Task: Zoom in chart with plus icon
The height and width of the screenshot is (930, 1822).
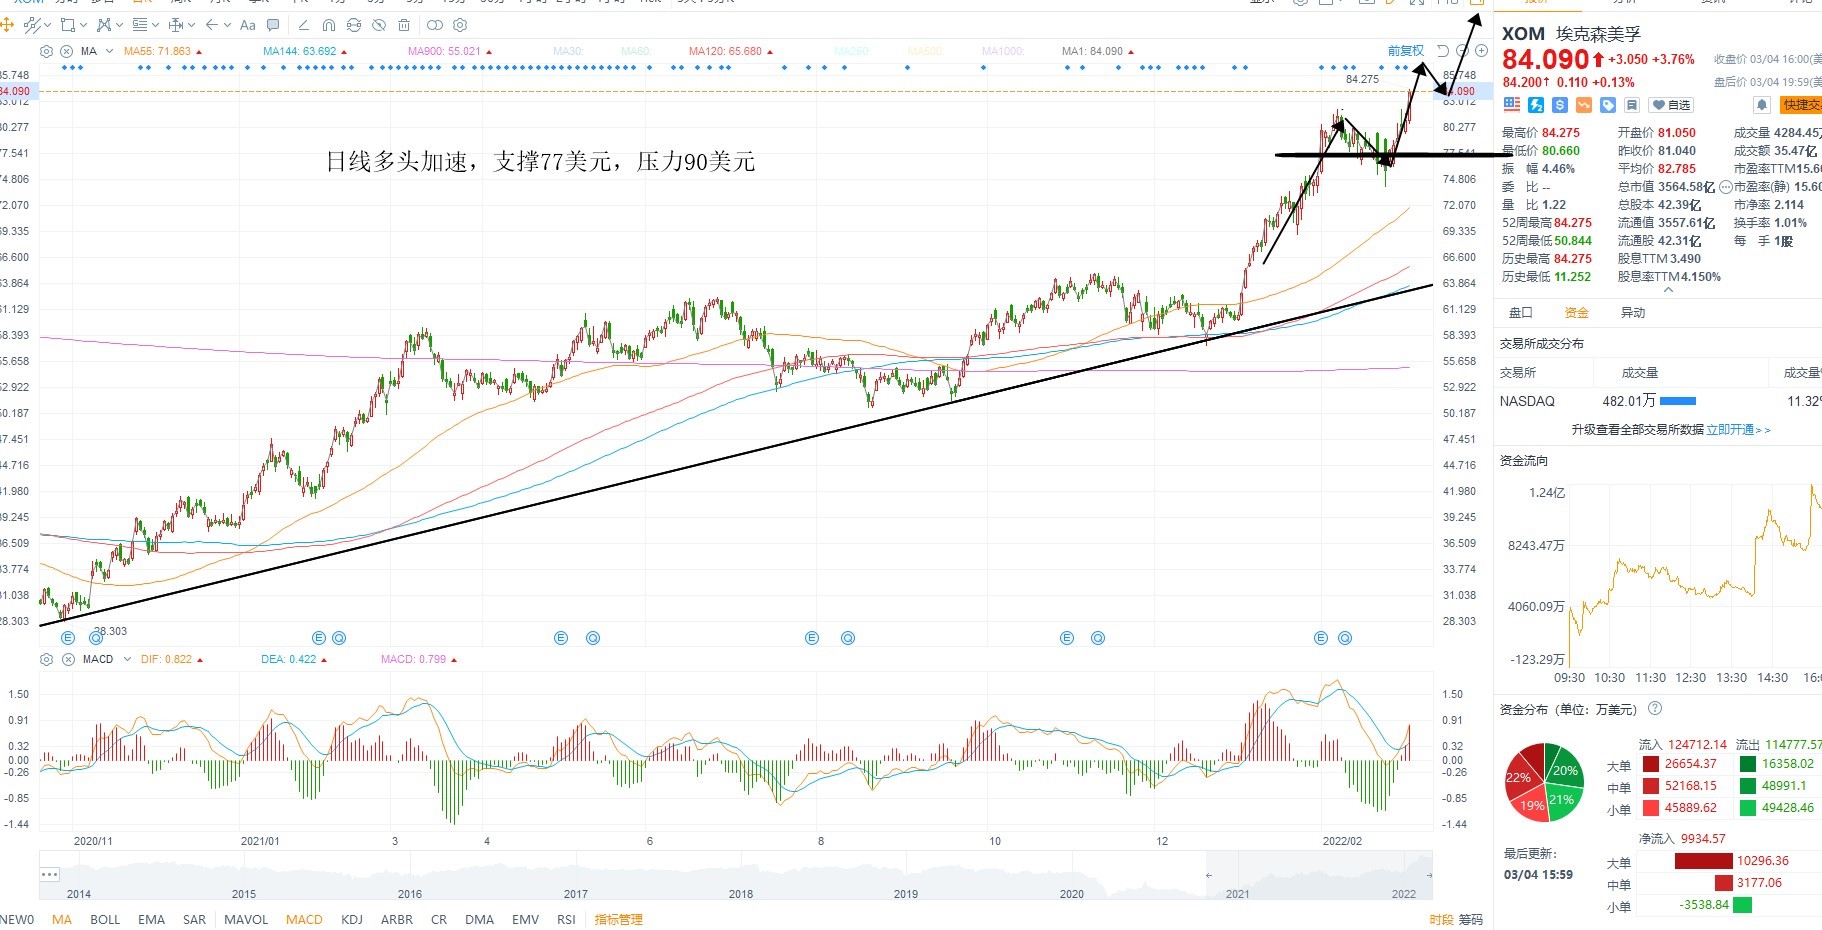Action: tap(1481, 51)
